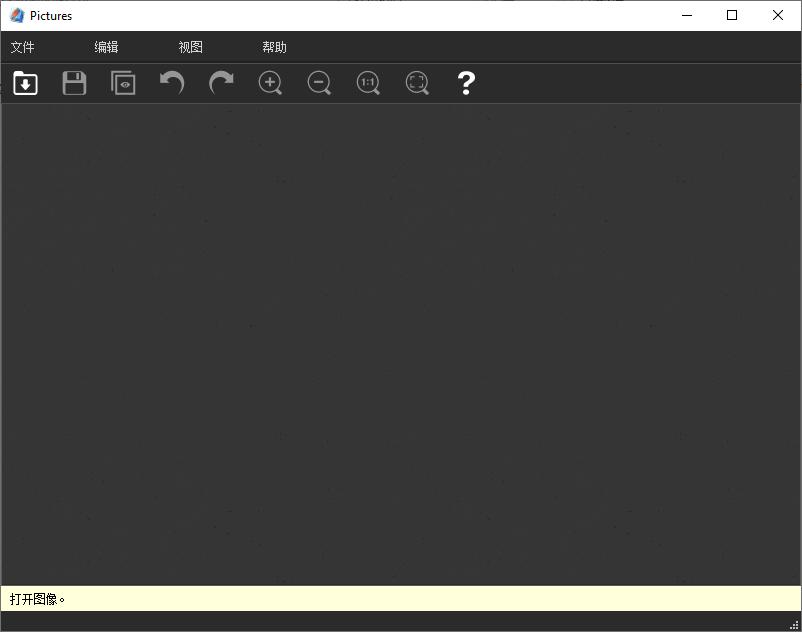Click the undo arrow icon
This screenshot has height=632, width=802.
(x=172, y=83)
